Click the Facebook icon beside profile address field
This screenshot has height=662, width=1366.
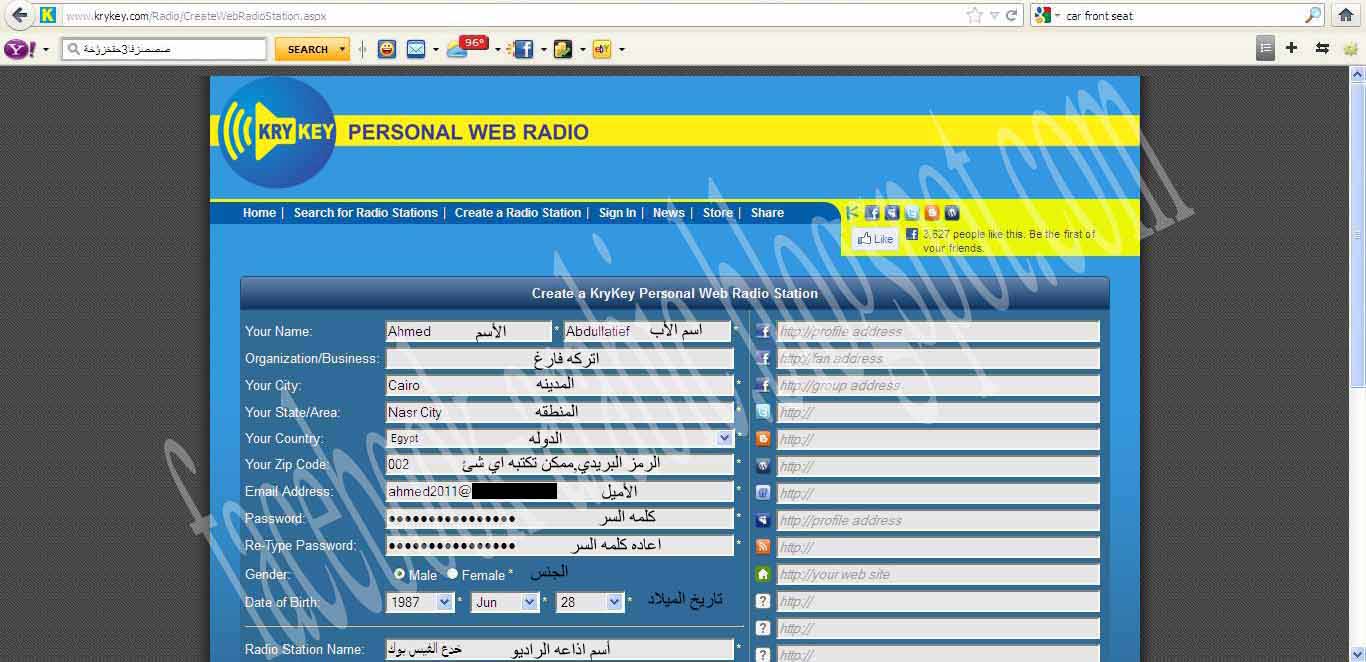coord(763,331)
